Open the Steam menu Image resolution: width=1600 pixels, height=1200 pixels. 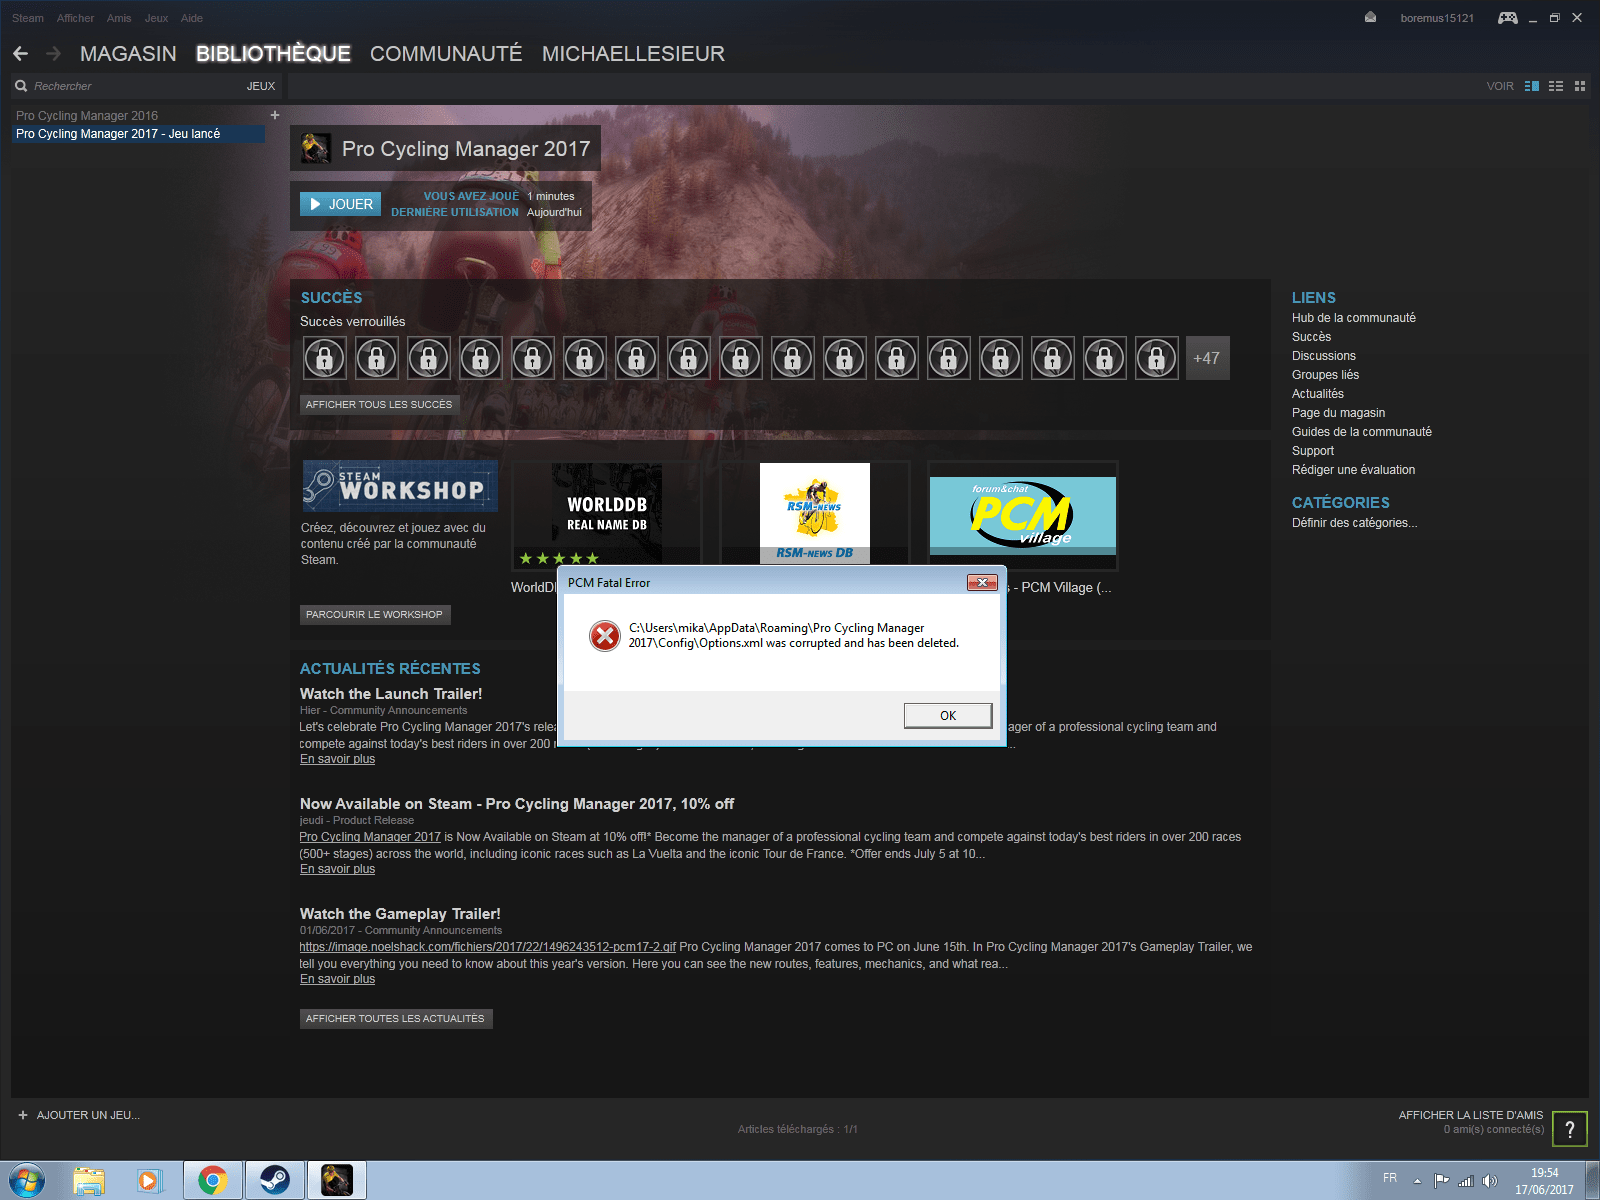(x=28, y=18)
